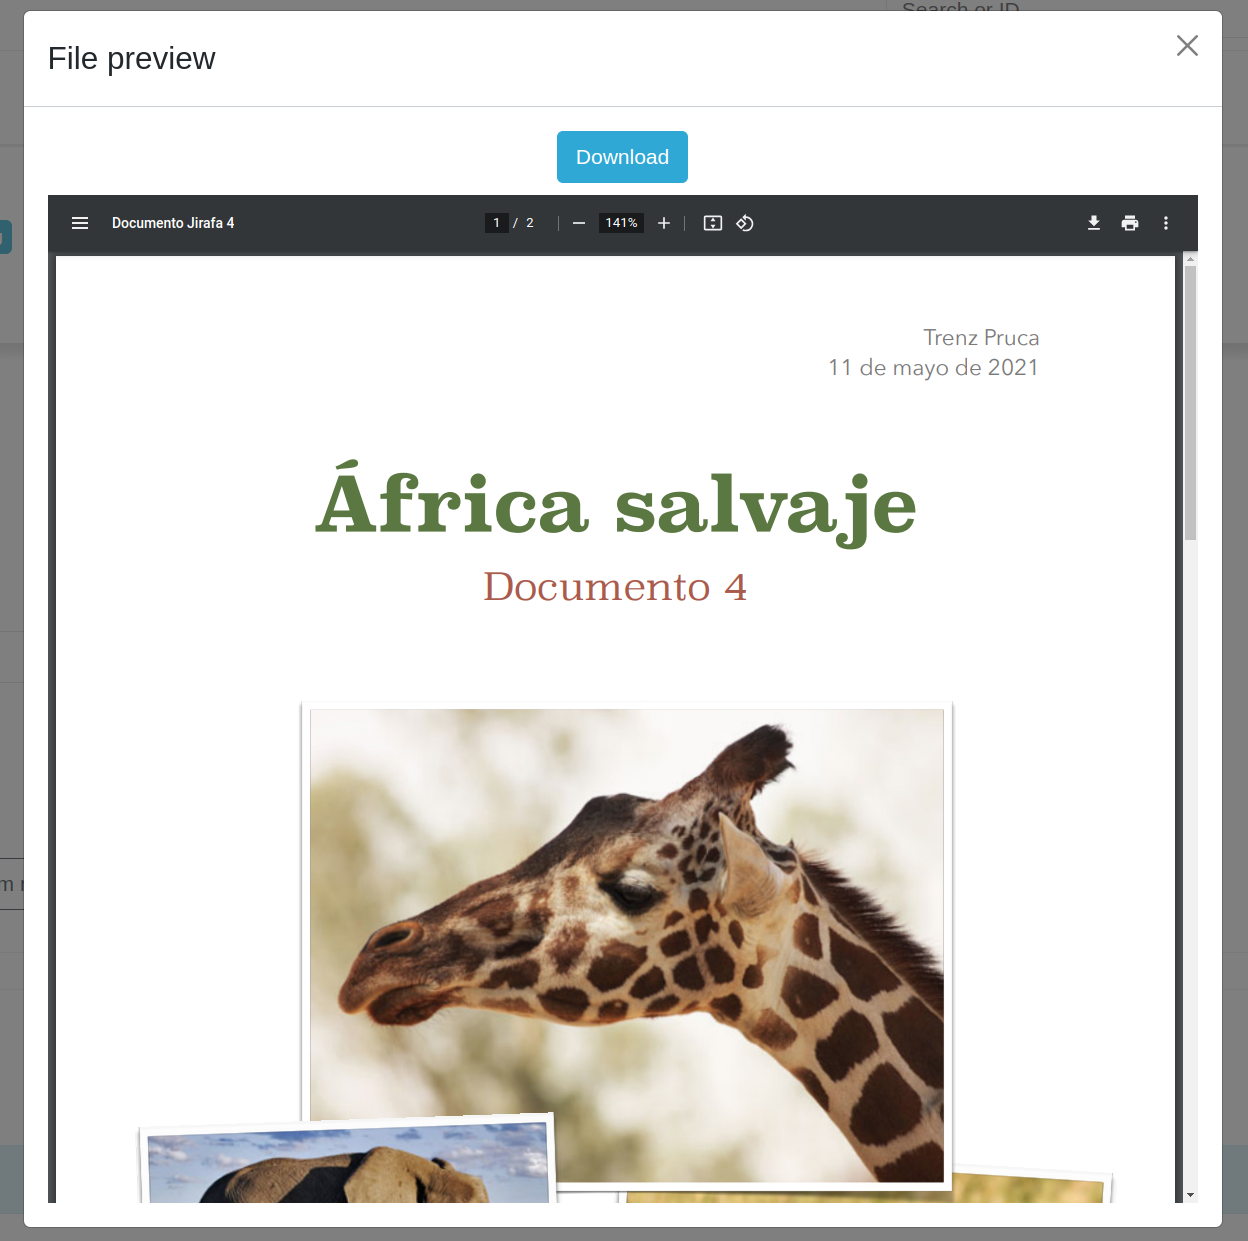Click the Documento Jirafa 4 title
The width and height of the screenshot is (1248, 1241).
(x=173, y=223)
